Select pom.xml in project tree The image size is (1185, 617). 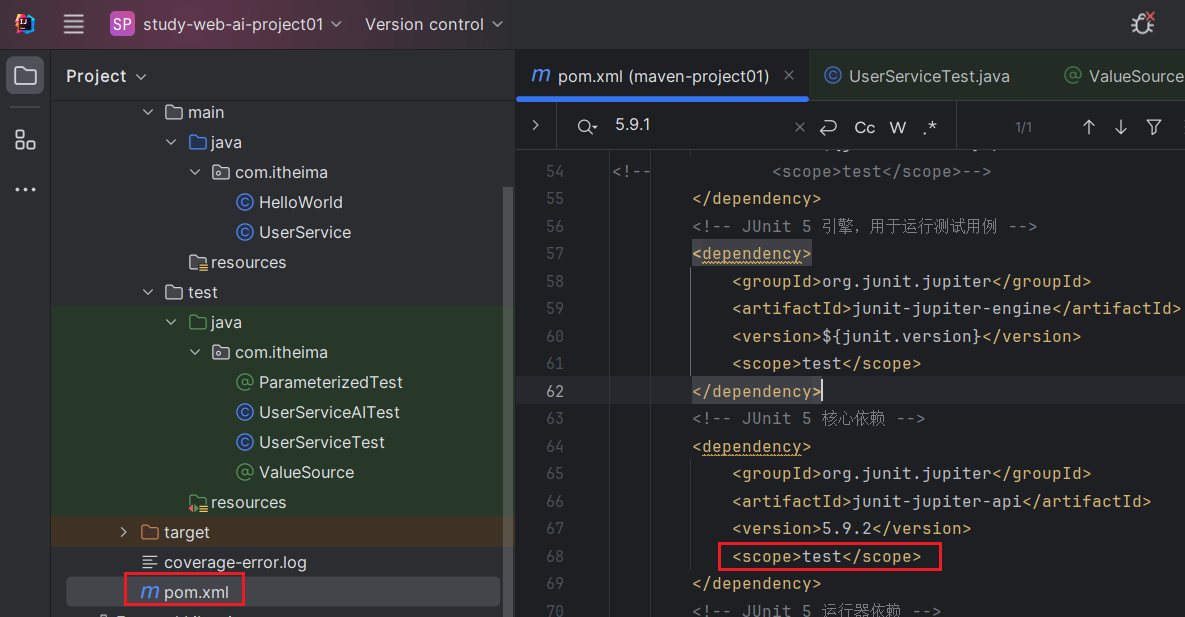pyautogui.click(x=184, y=592)
